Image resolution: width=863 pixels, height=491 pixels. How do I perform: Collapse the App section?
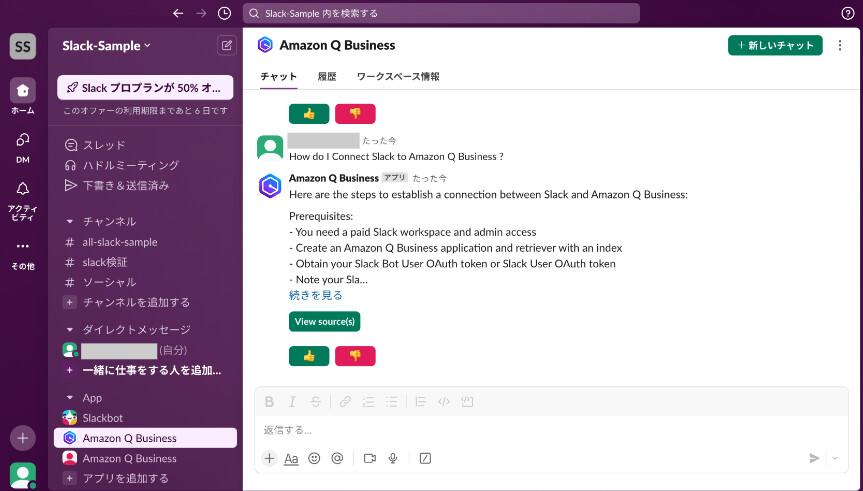point(70,398)
